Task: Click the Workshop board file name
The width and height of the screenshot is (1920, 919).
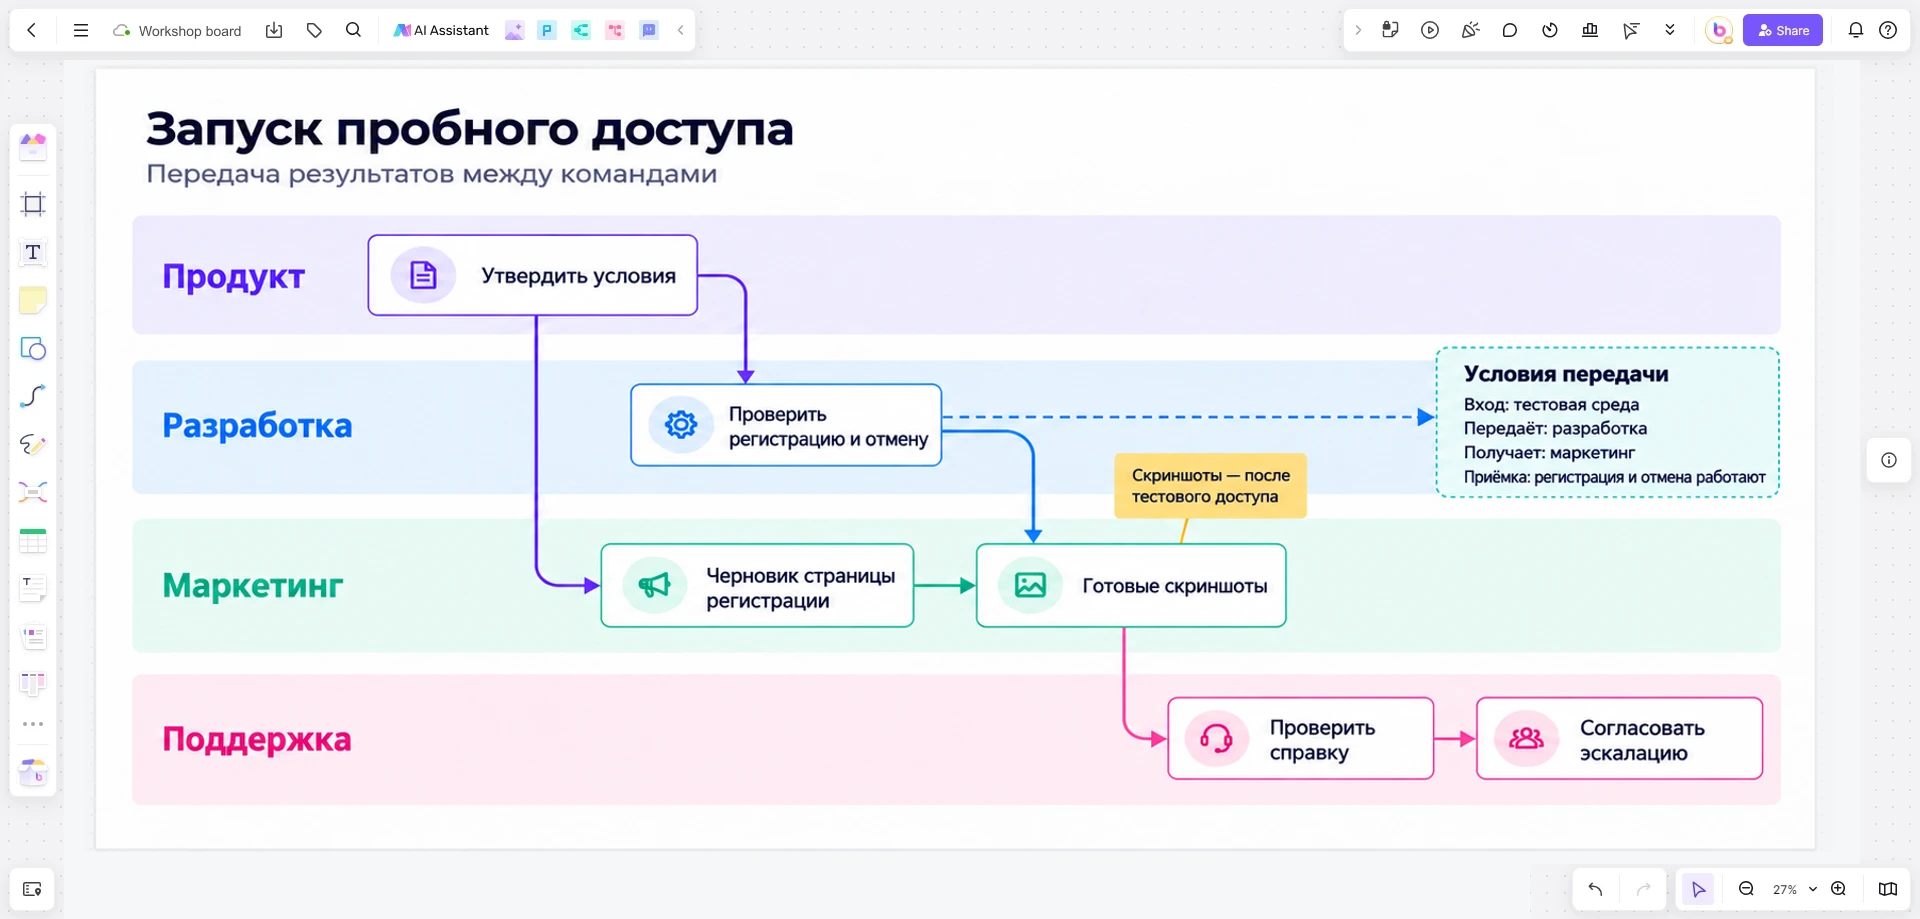Action: [x=189, y=31]
